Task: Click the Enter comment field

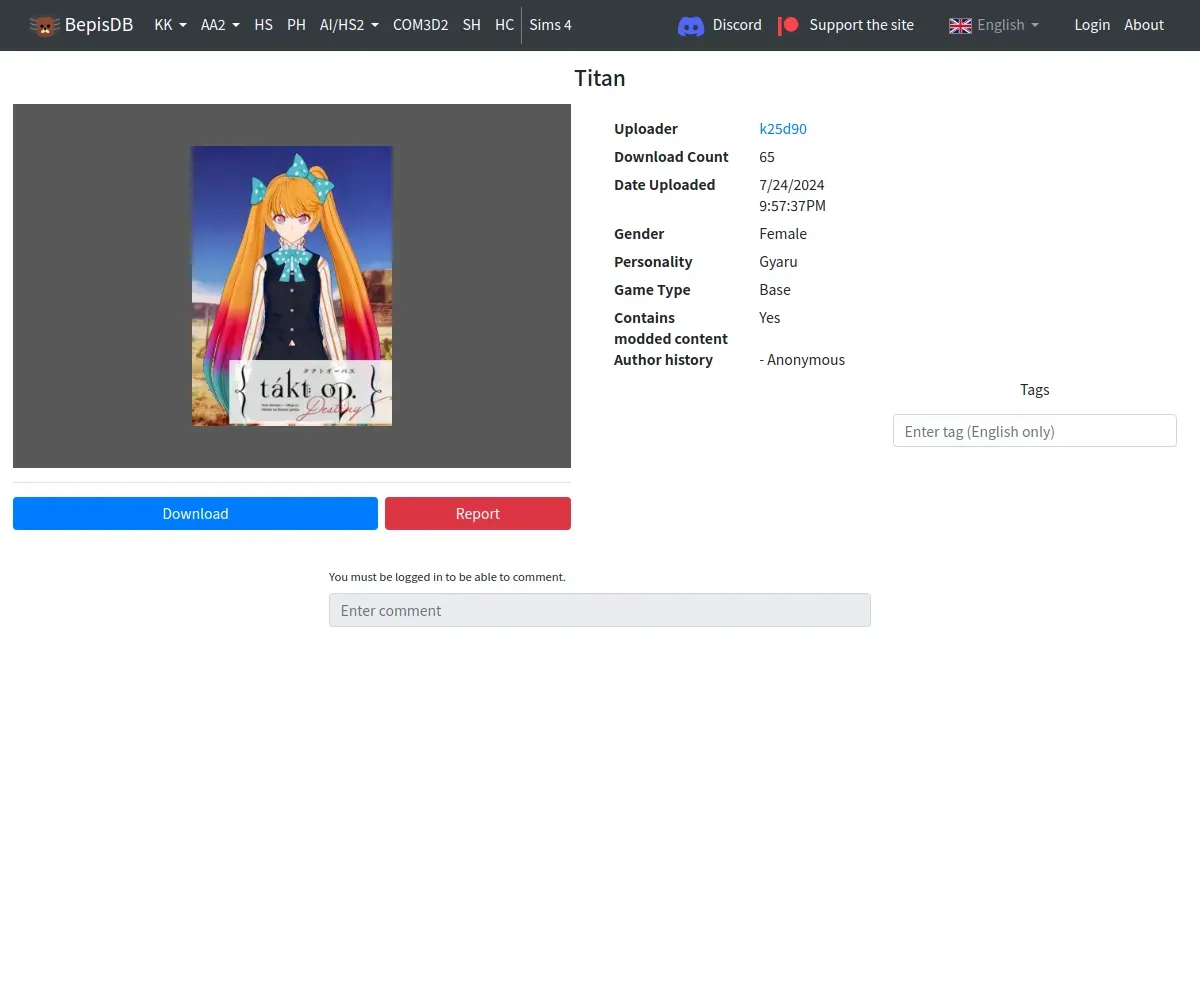Action: tap(600, 610)
